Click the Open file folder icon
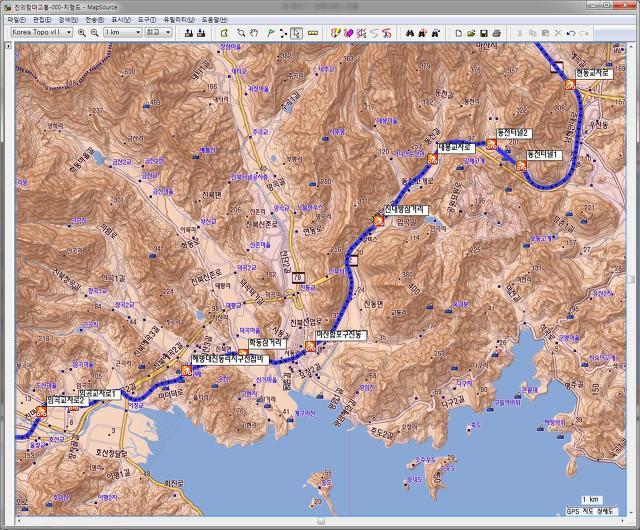640x530 pixels. coord(471,33)
